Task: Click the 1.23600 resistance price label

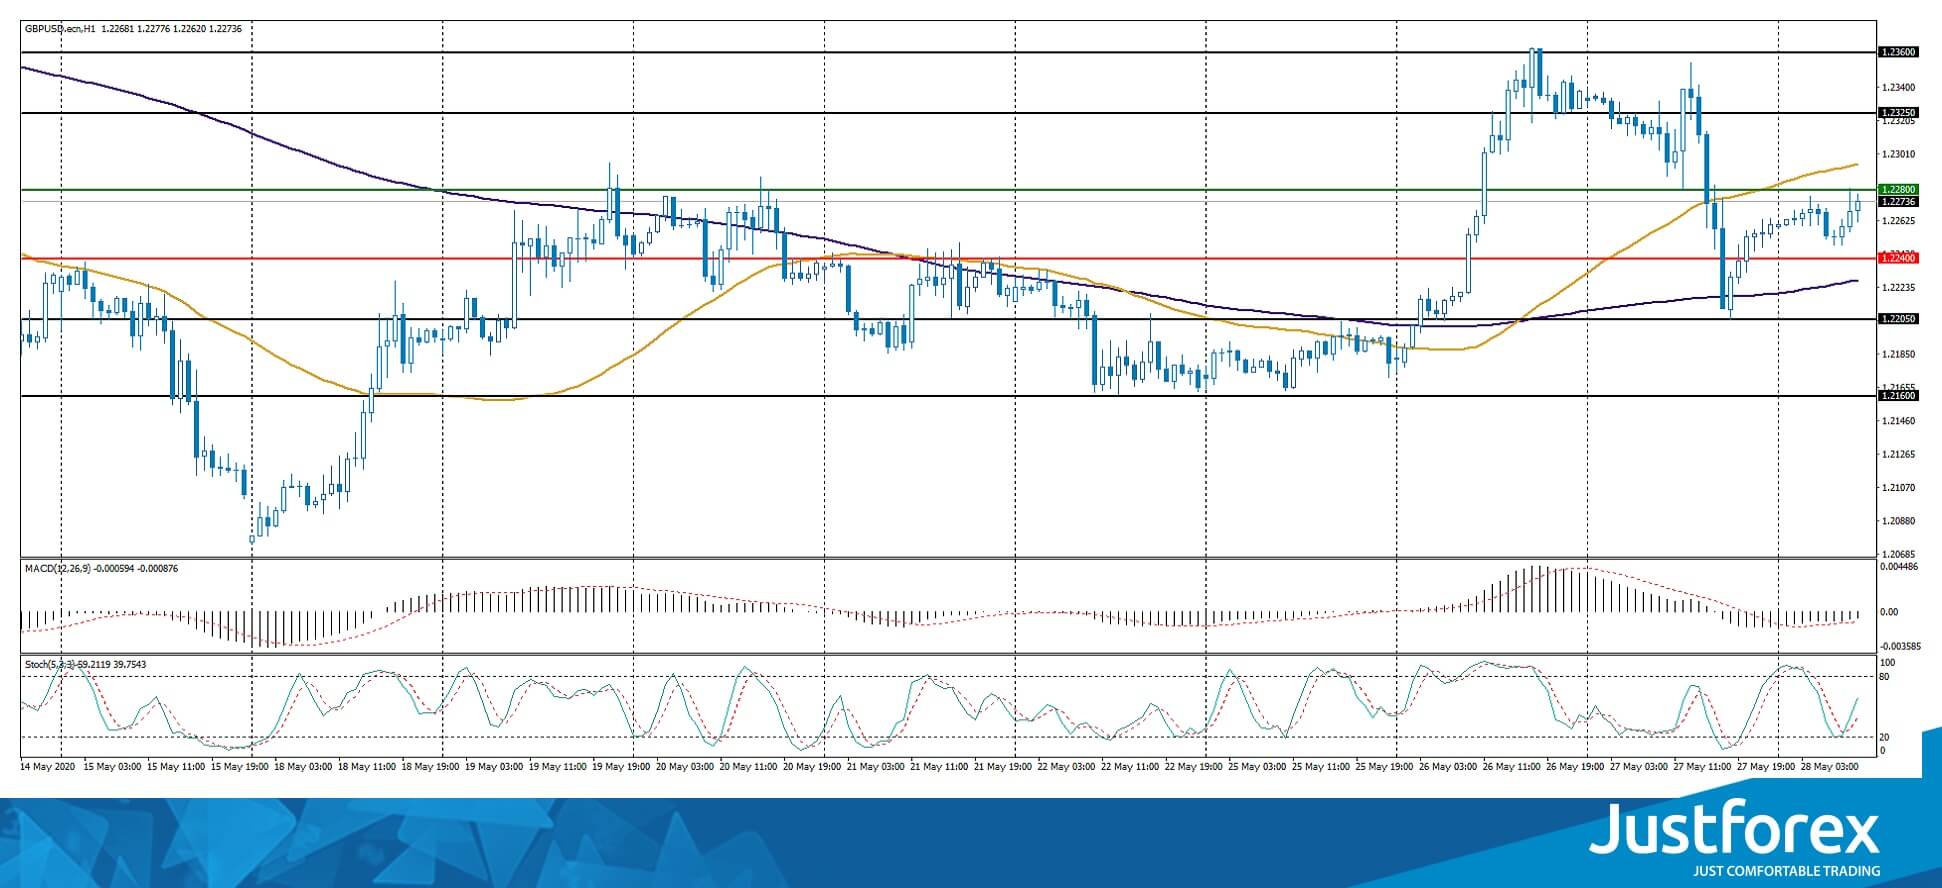Action: click(1898, 52)
